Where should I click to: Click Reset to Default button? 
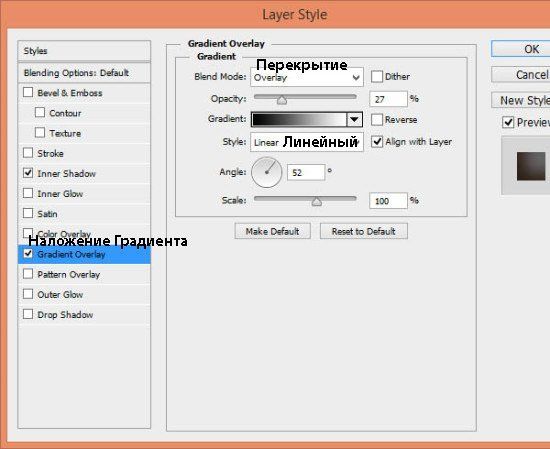point(364,231)
